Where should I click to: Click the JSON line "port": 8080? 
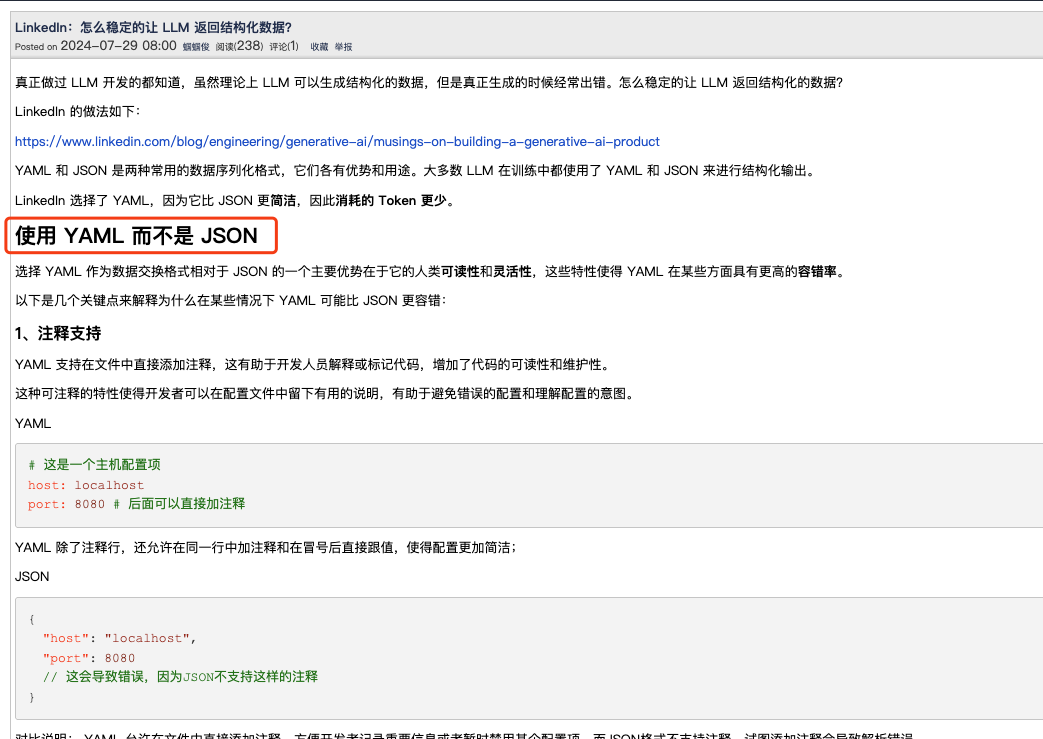coord(89,659)
